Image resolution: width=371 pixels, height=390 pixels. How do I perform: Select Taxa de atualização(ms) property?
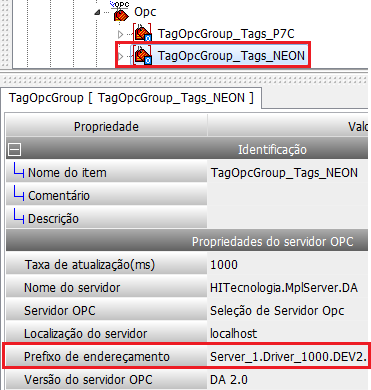pyautogui.click(x=106, y=265)
